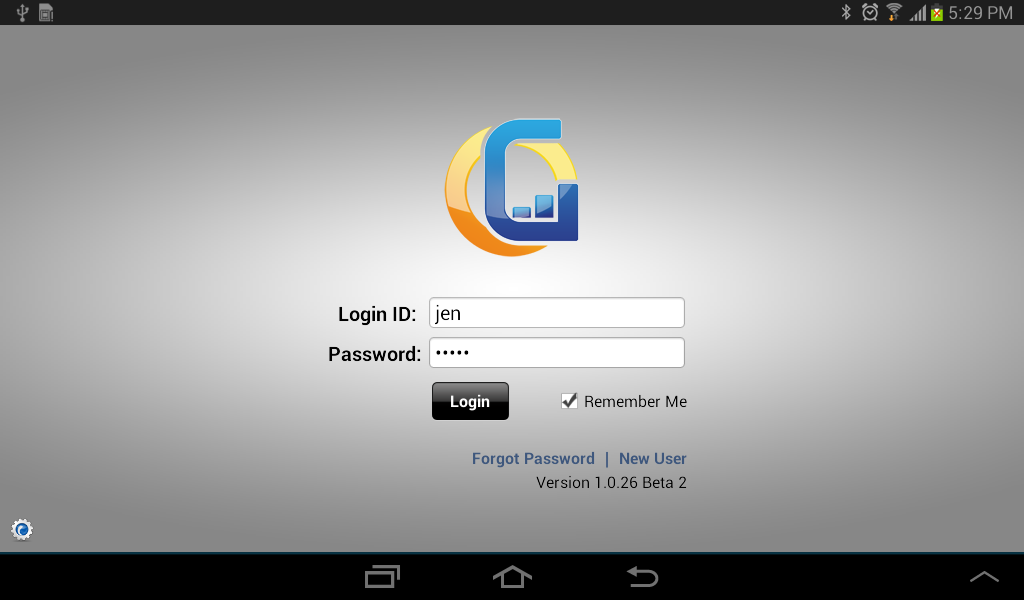Tap the Wi-Fi signal icon
Viewport: 1024px width, 600px height.
[x=893, y=12]
